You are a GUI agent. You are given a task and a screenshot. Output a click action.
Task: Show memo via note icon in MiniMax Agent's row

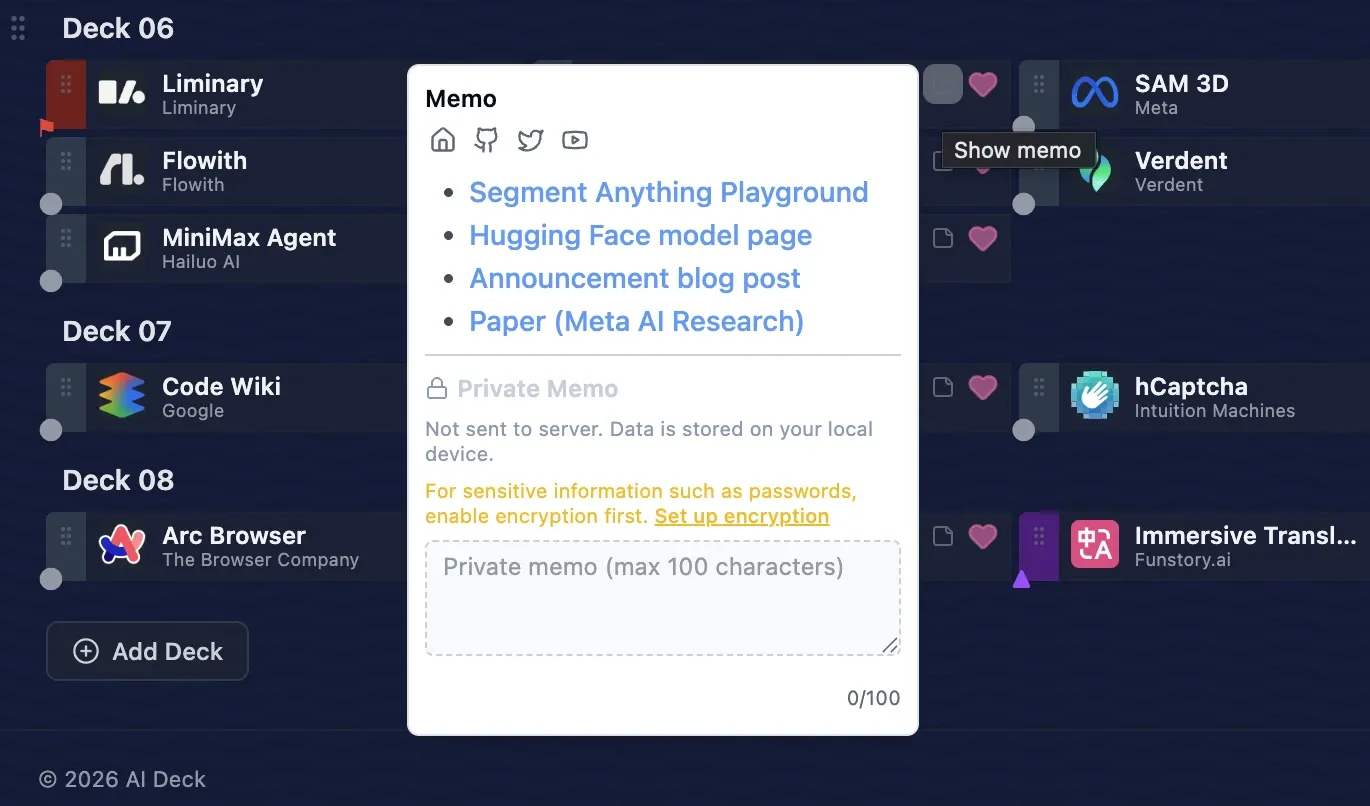coord(943,238)
